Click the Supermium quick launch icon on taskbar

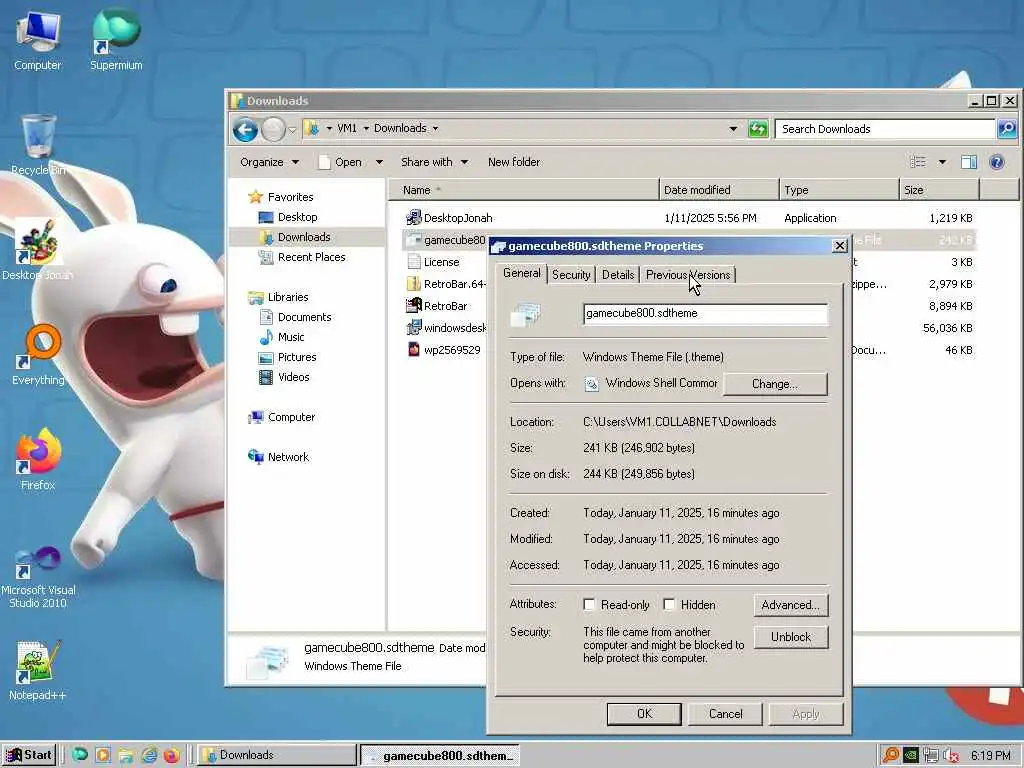(x=80, y=755)
